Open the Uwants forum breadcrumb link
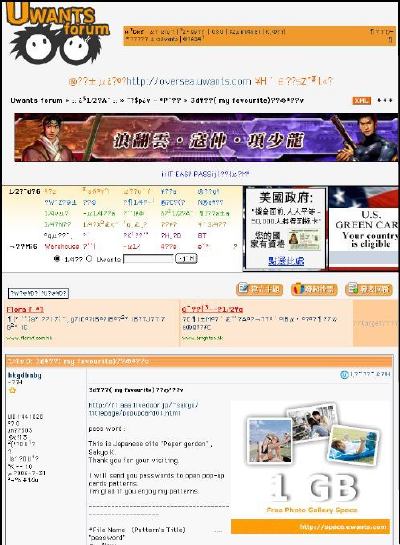 36,100
